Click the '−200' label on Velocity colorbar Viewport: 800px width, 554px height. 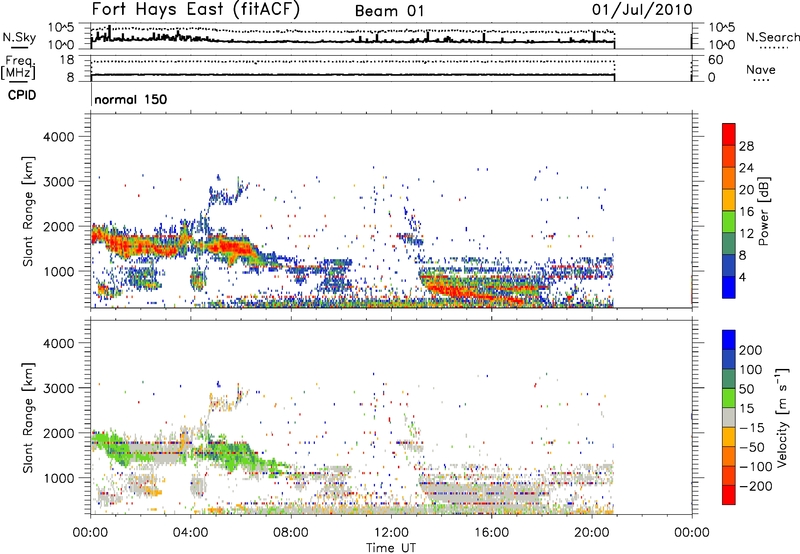(x=755, y=486)
